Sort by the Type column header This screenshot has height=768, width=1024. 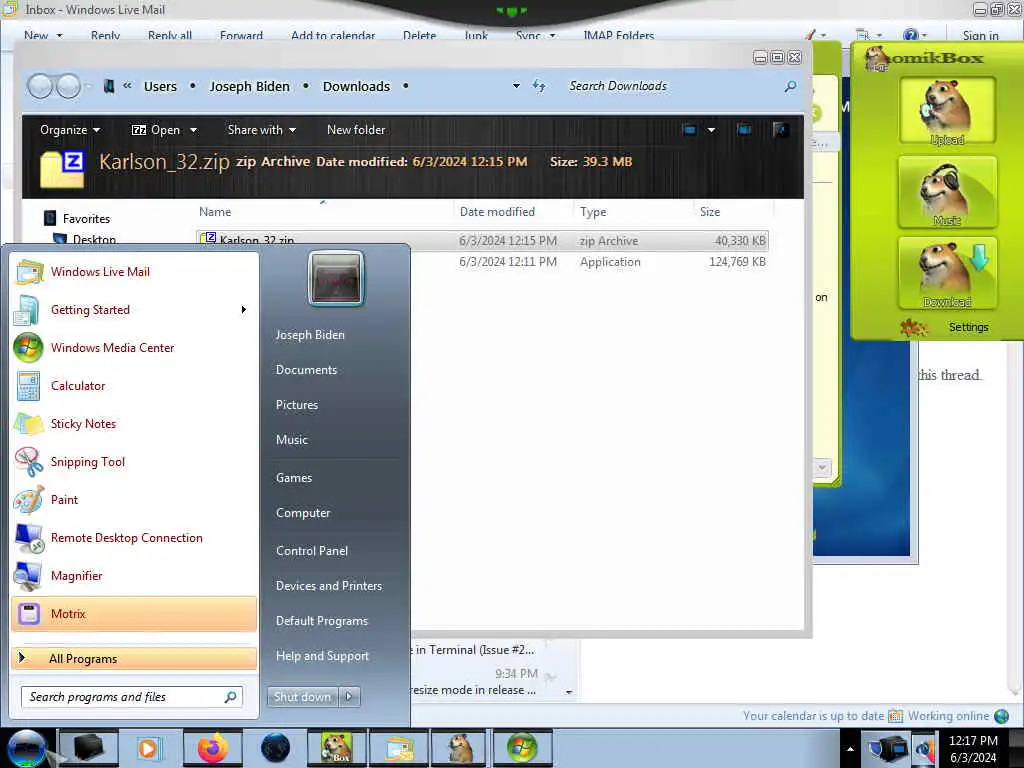(592, 212)
